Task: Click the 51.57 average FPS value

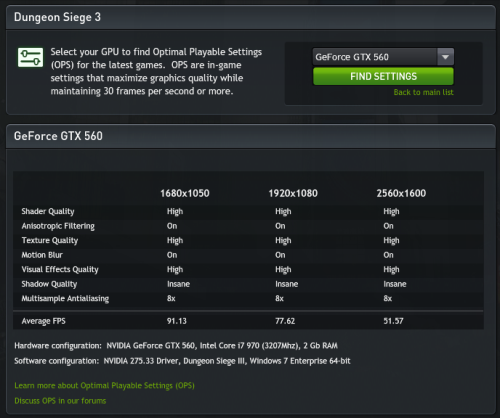Action: pyautogui.click(x=393, y=321)
